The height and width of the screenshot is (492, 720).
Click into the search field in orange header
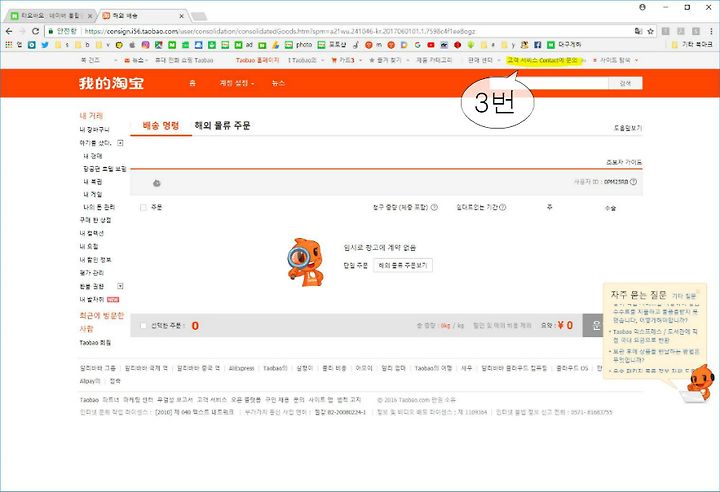click(x=549, y=83)
